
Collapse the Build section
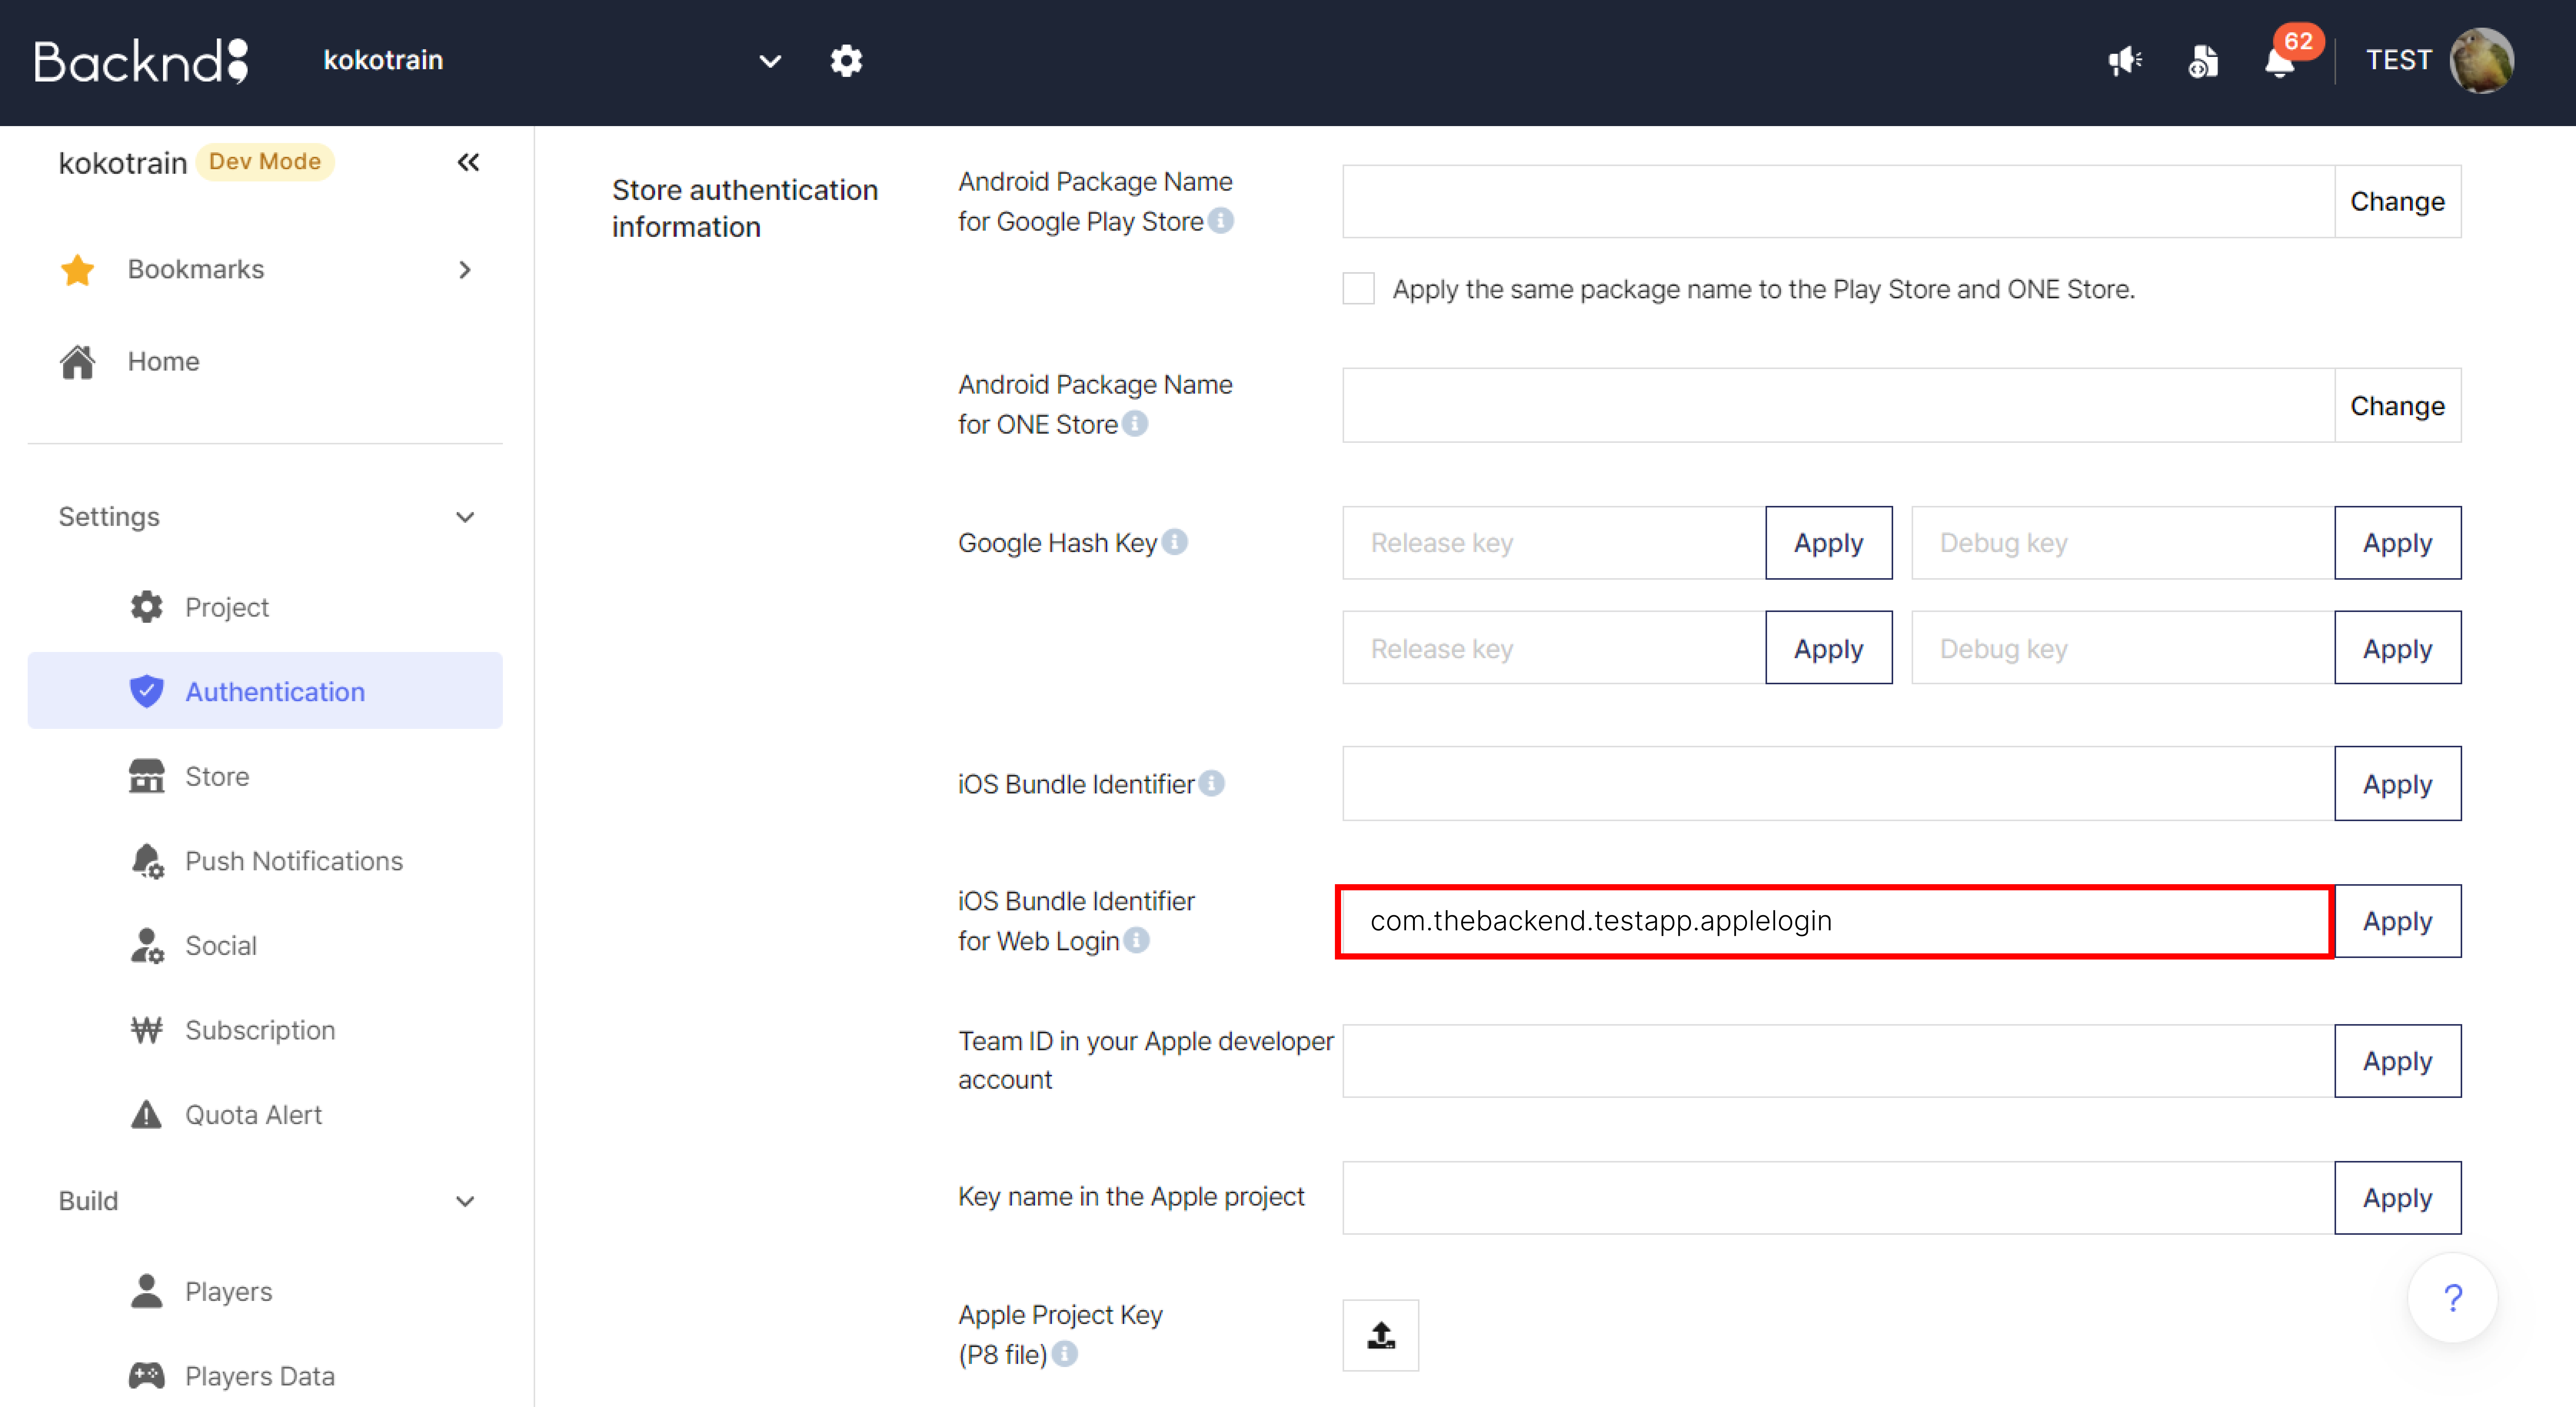pos(465,1201)
